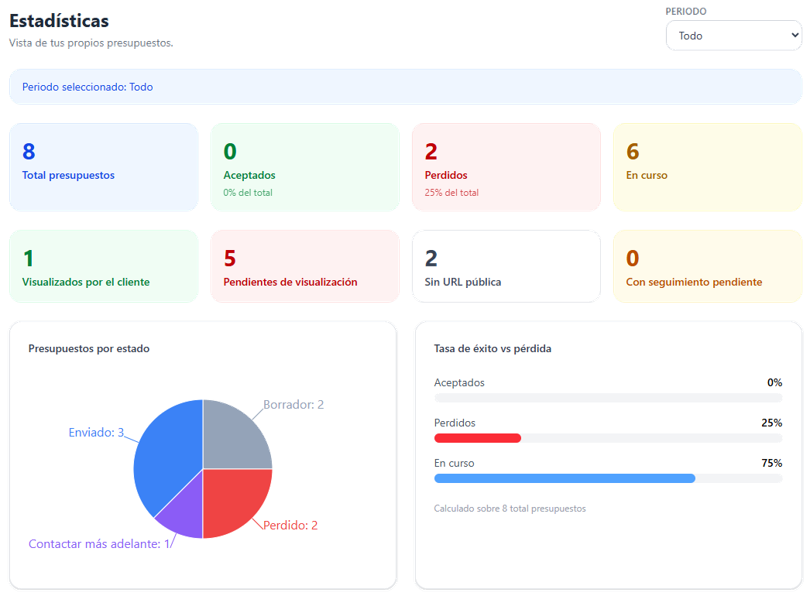The height and width of the screenshot is (596, 810).
Task: Click the black Sin URL pública card
Action: (x=506, y=266)
